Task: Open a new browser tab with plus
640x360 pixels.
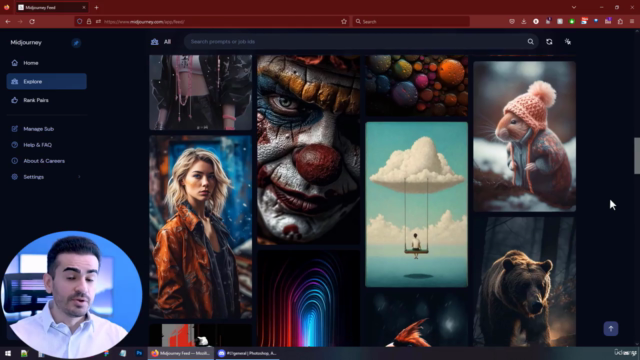Action: tap(96, 7)
